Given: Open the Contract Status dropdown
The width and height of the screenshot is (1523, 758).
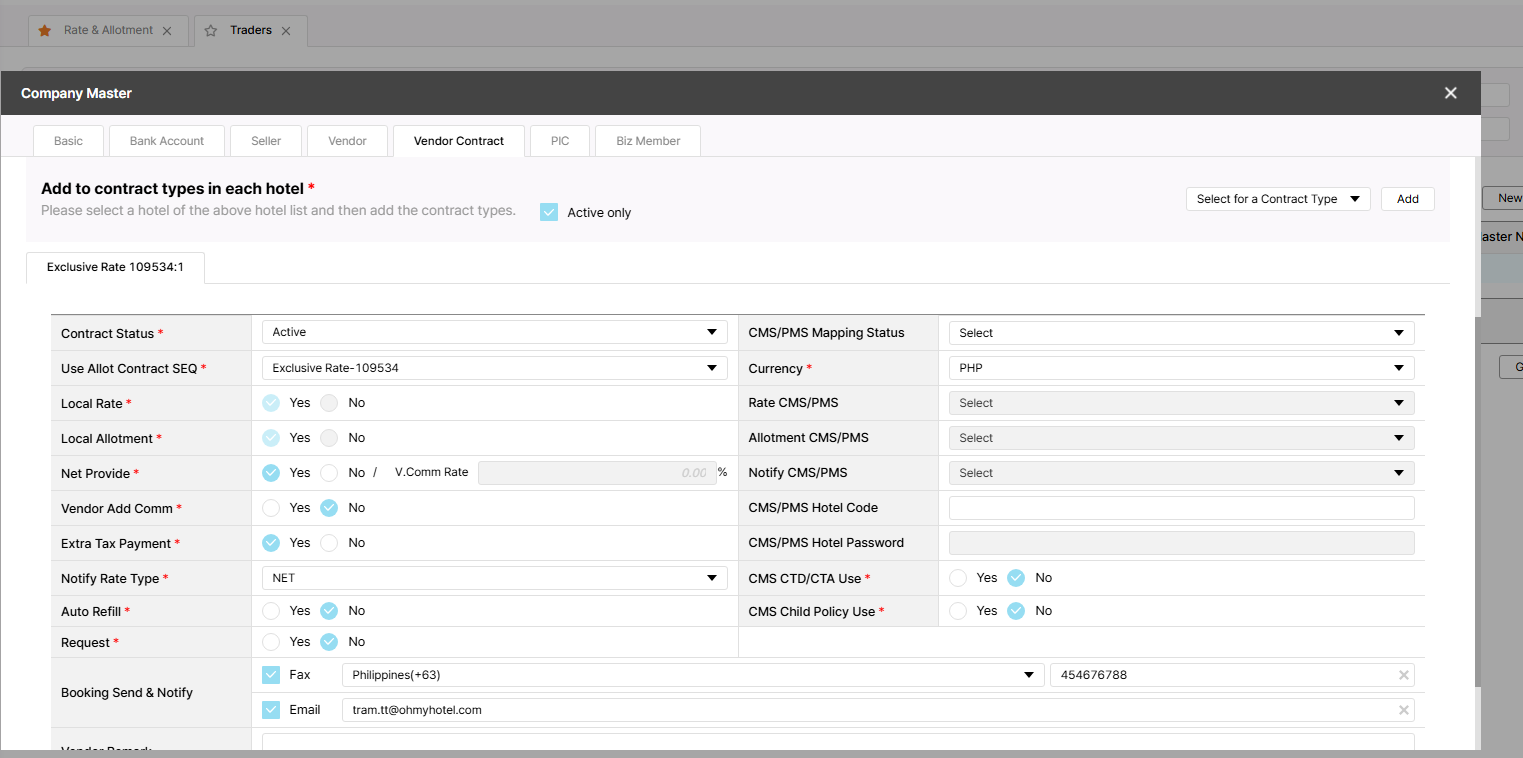Looking at the screenshot, I should (x=494, y=332).
